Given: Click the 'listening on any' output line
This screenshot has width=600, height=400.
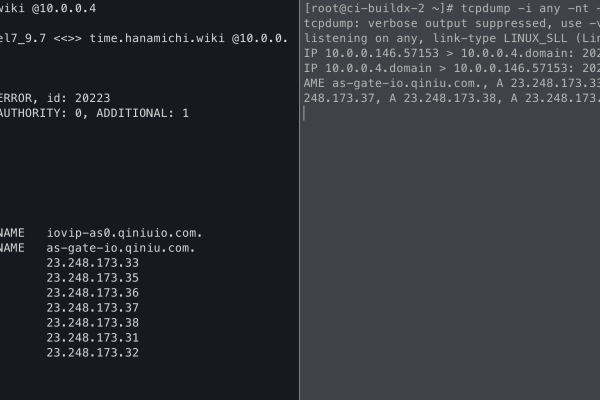Looking at the screenshot, I should click(x=450, y=38).
